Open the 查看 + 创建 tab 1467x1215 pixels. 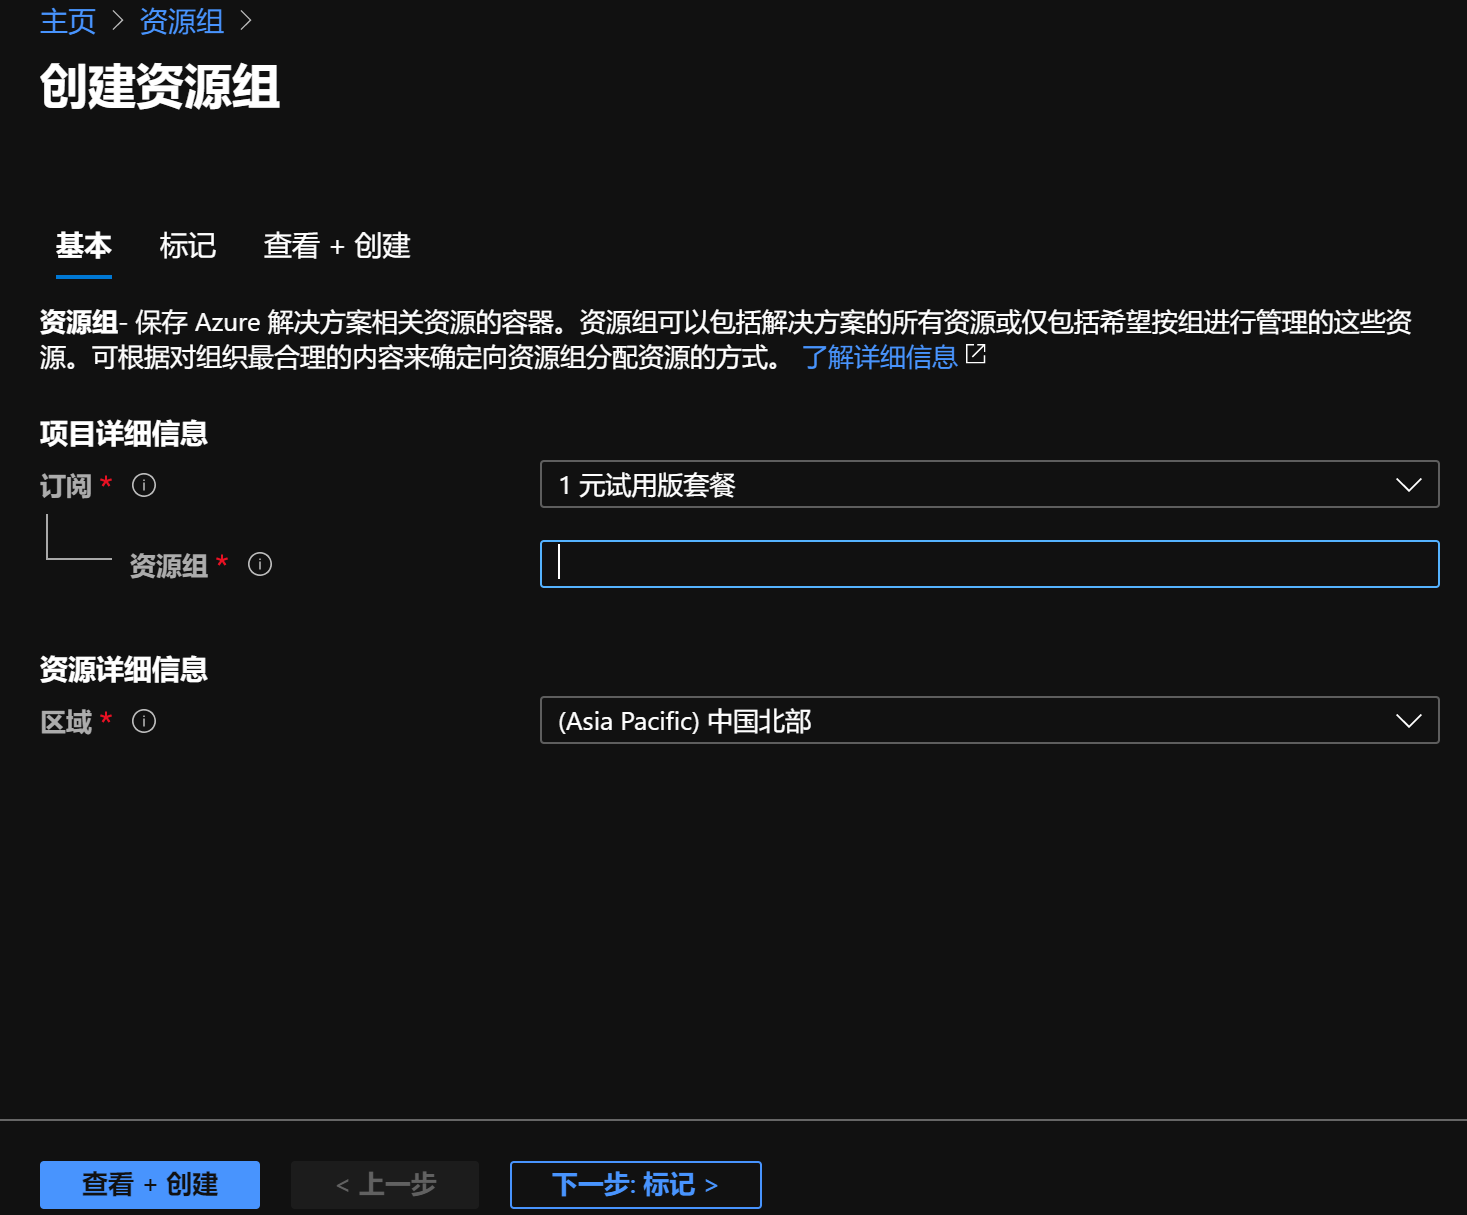pos(337,245)
